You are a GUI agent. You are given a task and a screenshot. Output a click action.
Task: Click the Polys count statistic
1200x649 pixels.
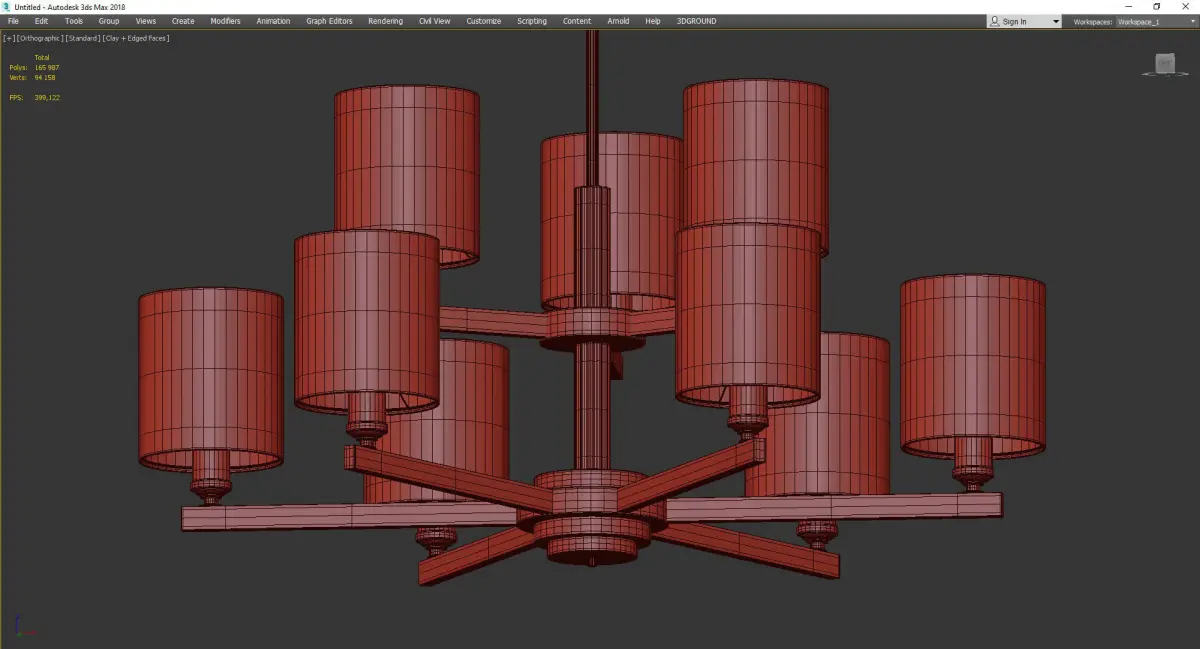tap(34, 67)
